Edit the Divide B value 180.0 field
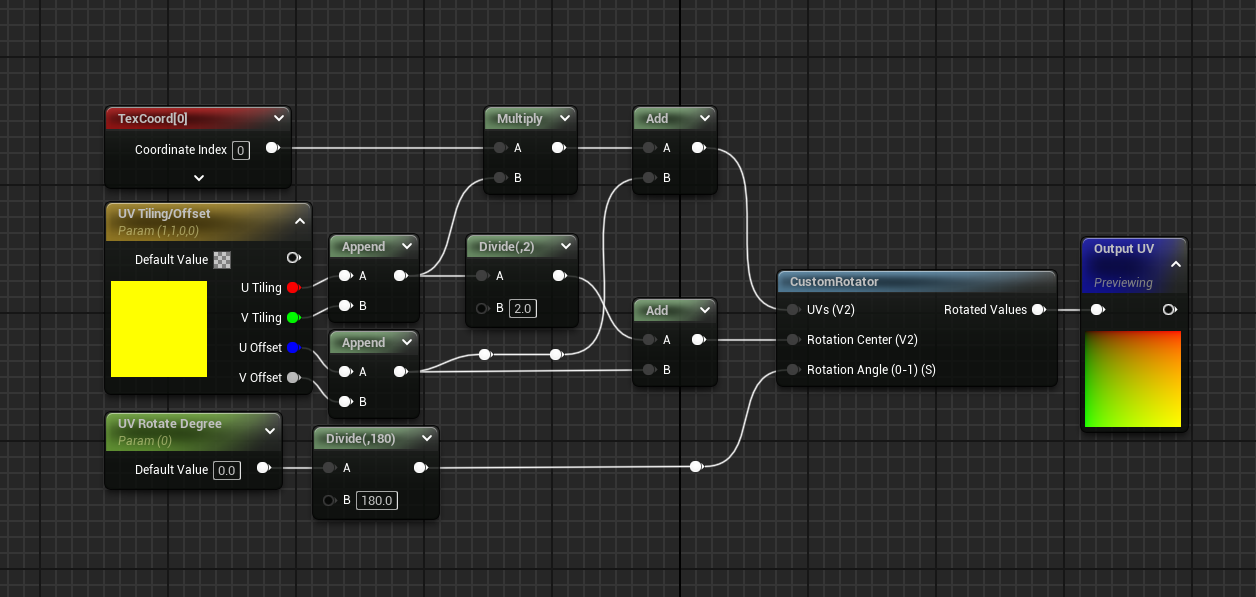1256x597 pixels. [377, 500]
